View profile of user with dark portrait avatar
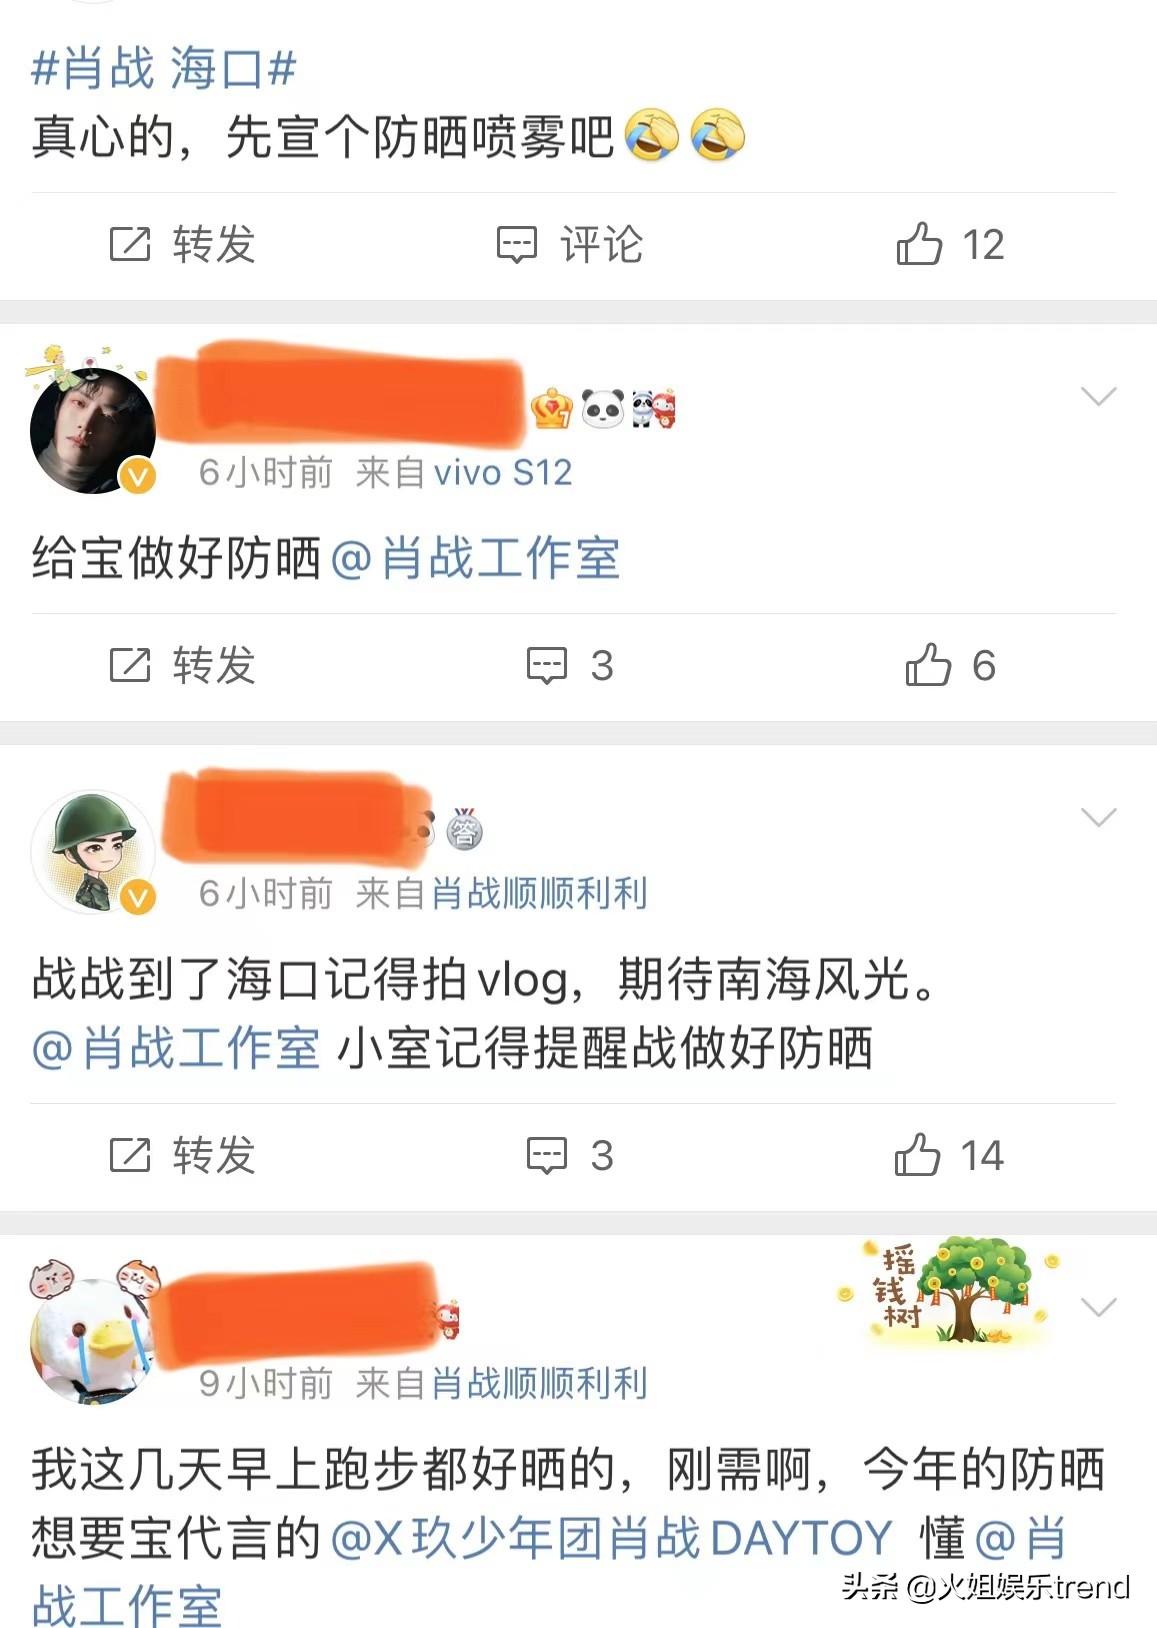Screen dimensions: 1157x1628 [93, 430]
